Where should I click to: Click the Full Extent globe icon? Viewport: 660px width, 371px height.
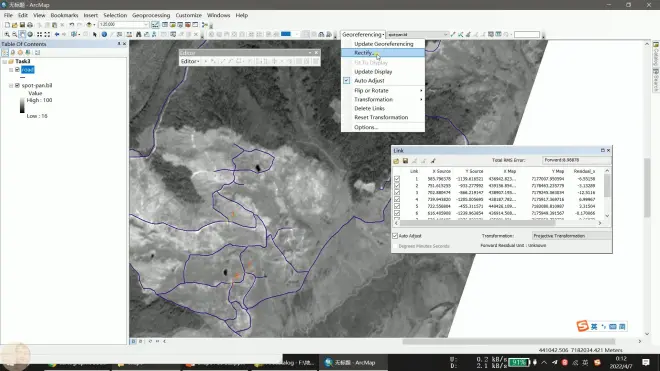30,35
